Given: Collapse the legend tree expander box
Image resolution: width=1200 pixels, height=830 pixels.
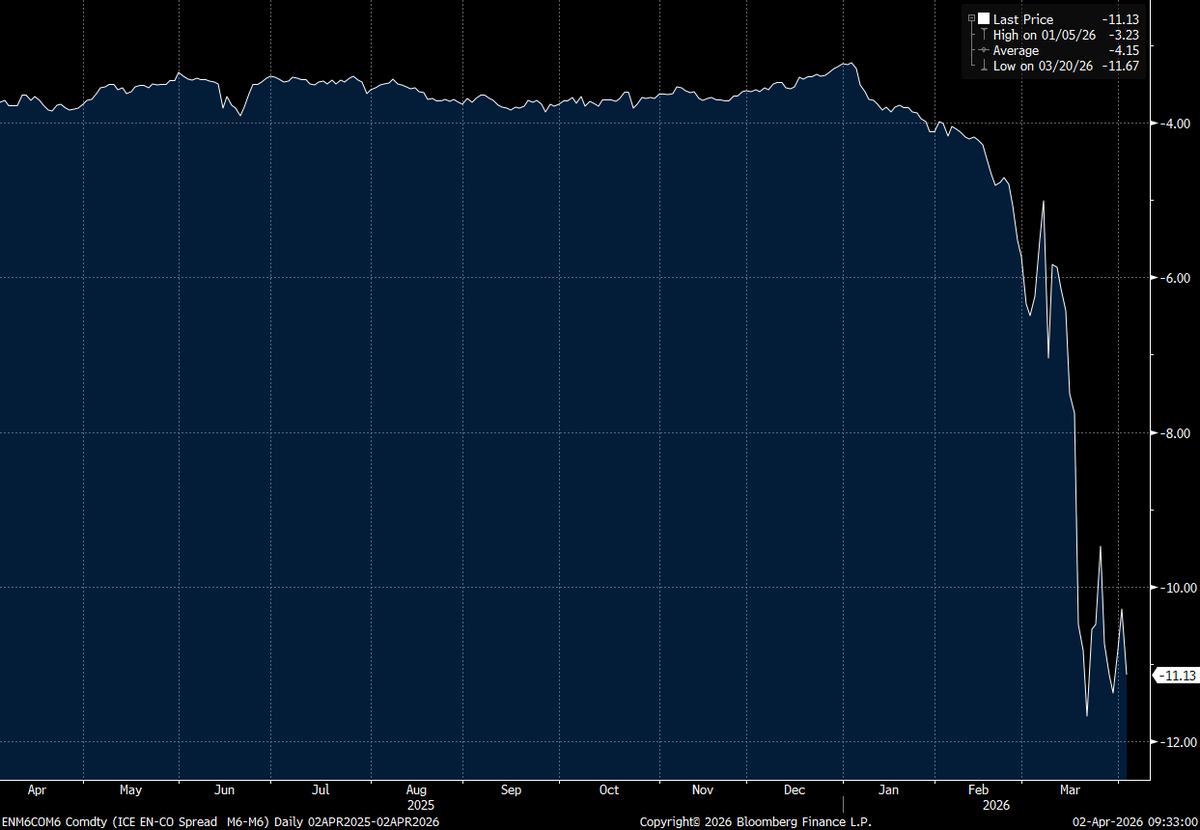Looking at the screenshot, I should pyautogui.click(x=971, y=19).
